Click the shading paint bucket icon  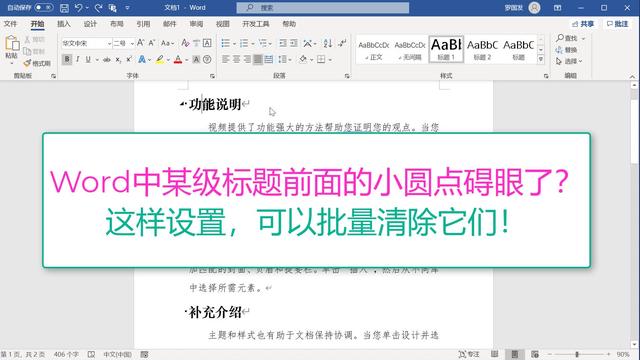[x=303, y=60]
